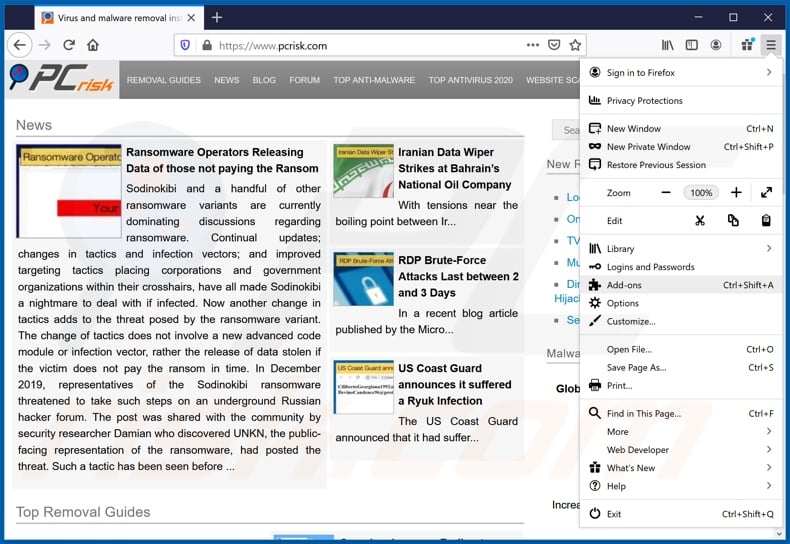
Task: Click the PCrisk logo
Action: [x=61, y=79]
